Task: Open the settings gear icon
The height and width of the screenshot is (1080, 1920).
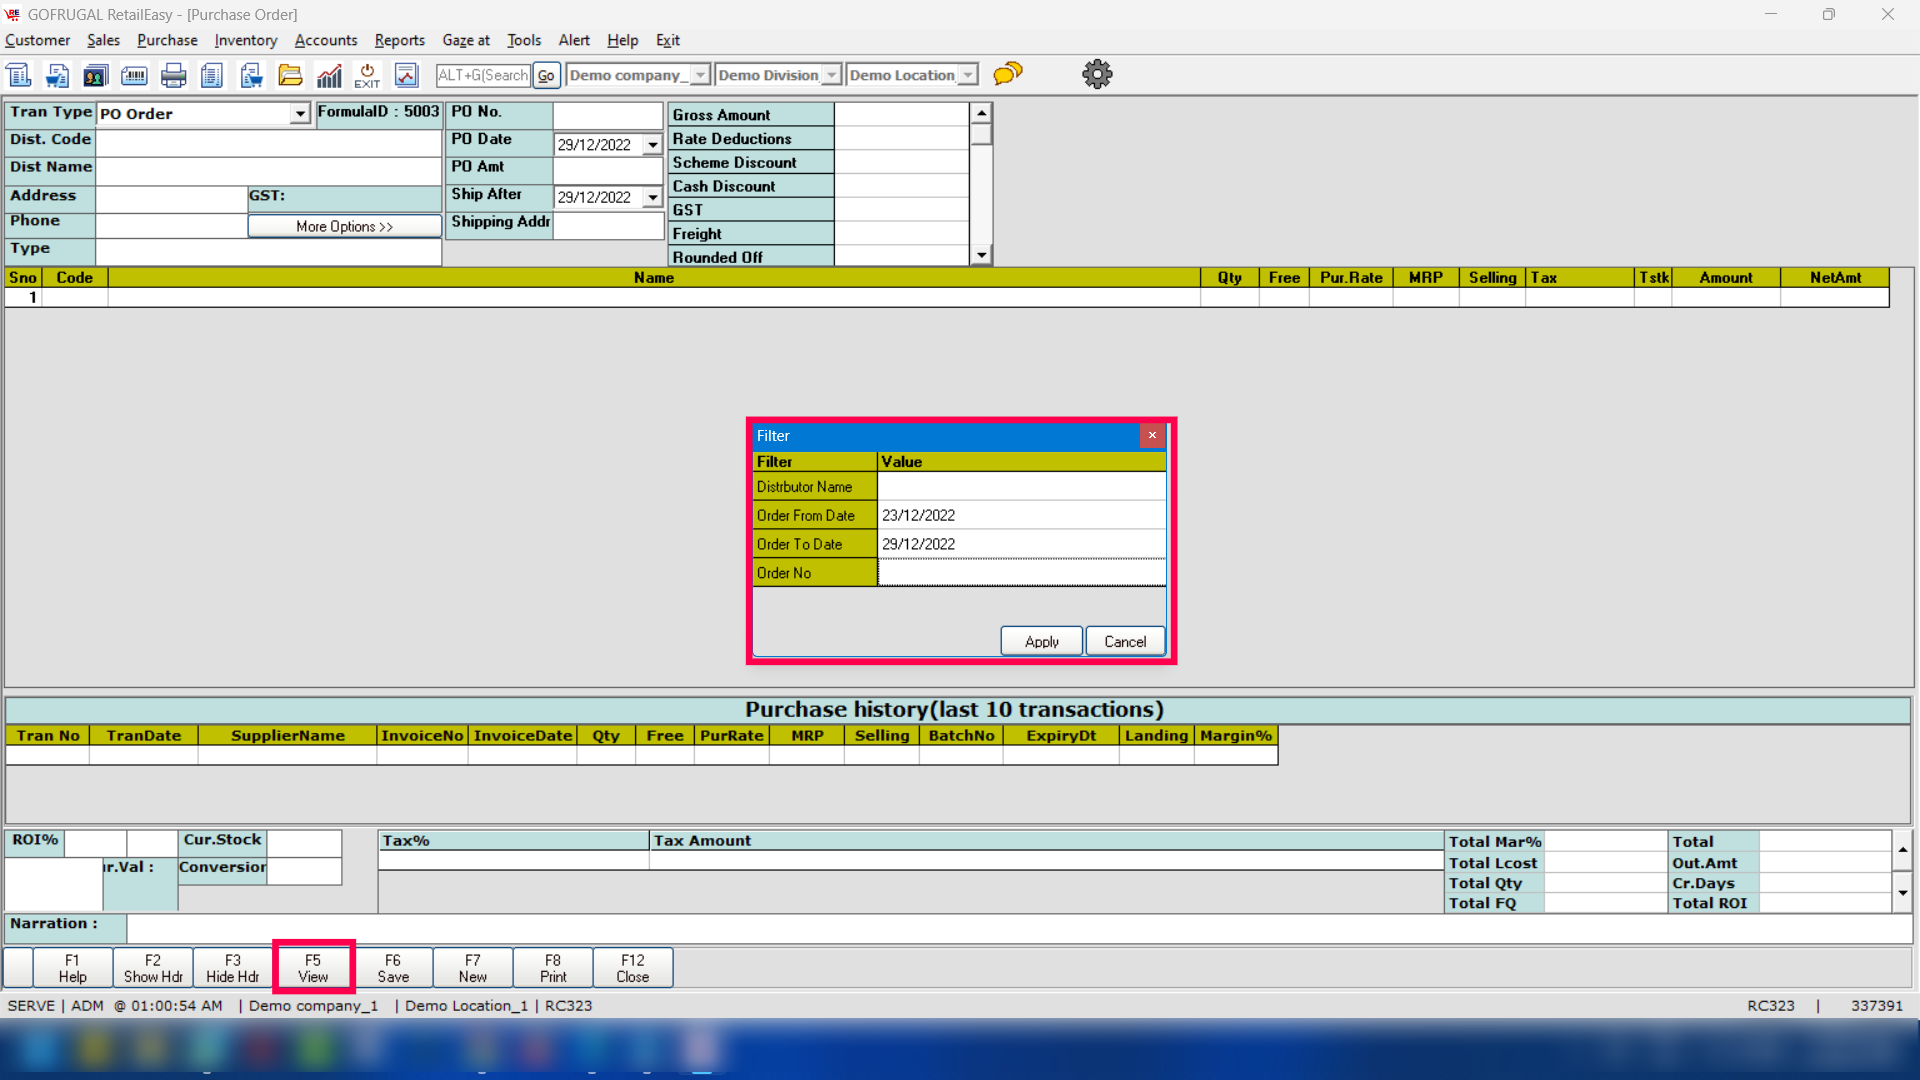Action: pyautogui.click(x=1097, y=74)
